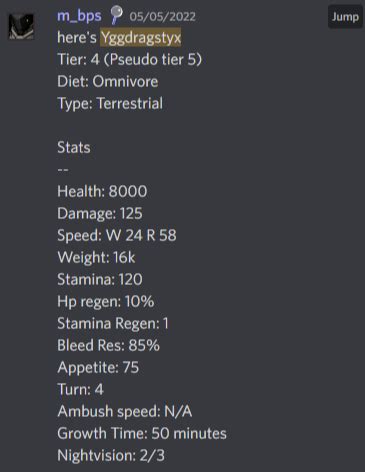Click the Speed: W 24 R 58 line

coord(117,235)
